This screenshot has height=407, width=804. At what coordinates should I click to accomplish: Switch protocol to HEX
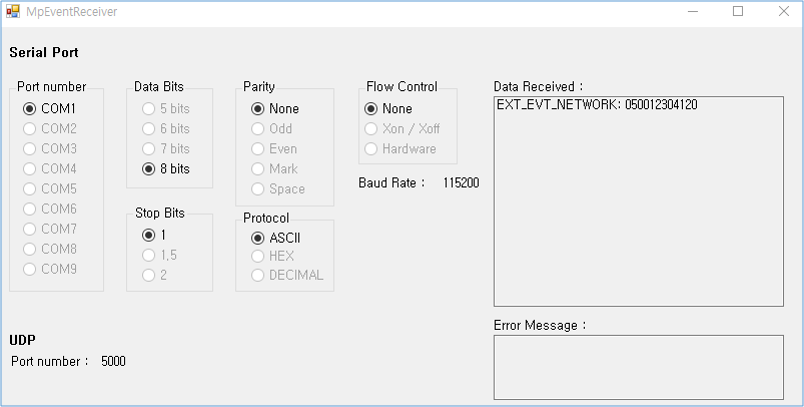(x=258, y=256)
